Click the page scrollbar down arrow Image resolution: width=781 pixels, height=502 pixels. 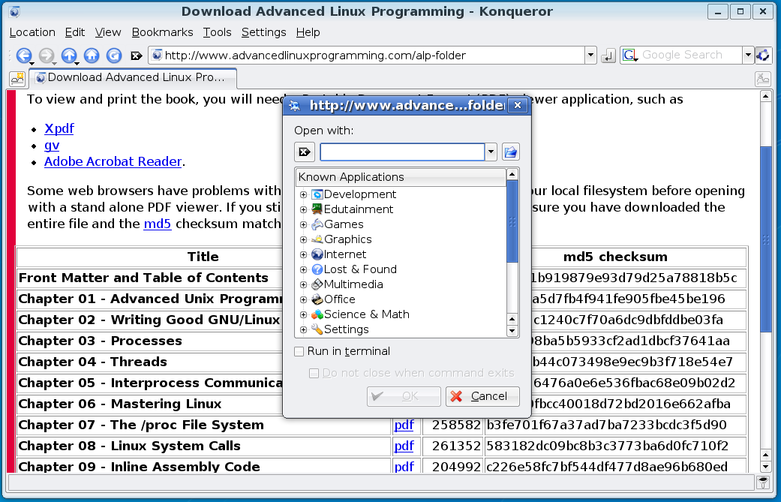pos(766,467)
